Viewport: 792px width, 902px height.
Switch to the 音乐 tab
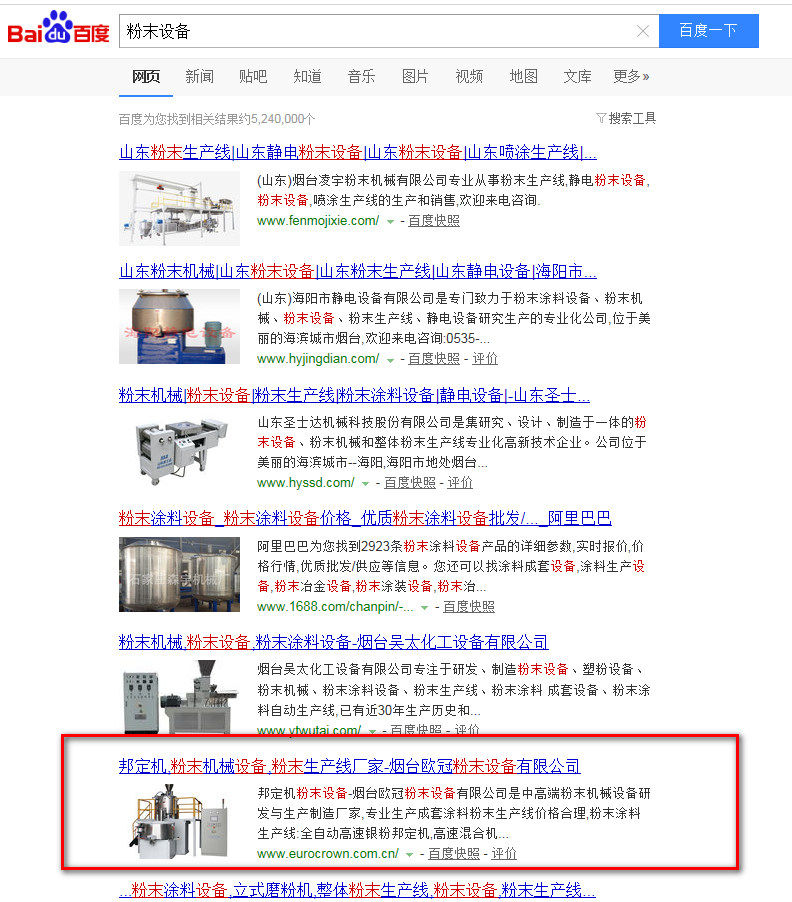pos(361,77)
